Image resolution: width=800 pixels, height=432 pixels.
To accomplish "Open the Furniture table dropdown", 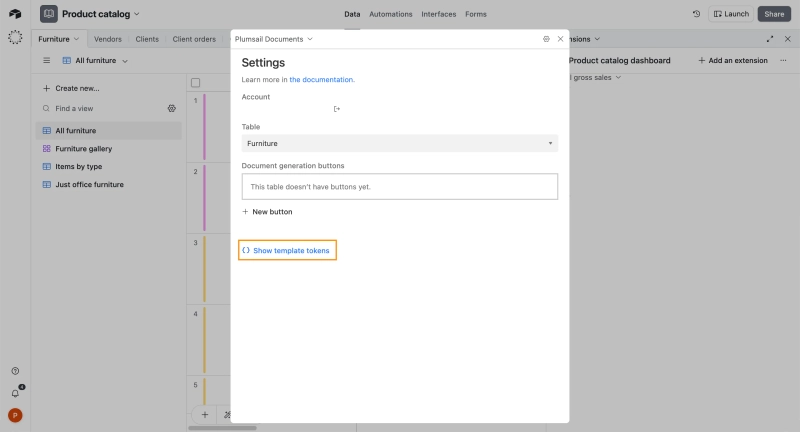I will click(x=399, y=143).
